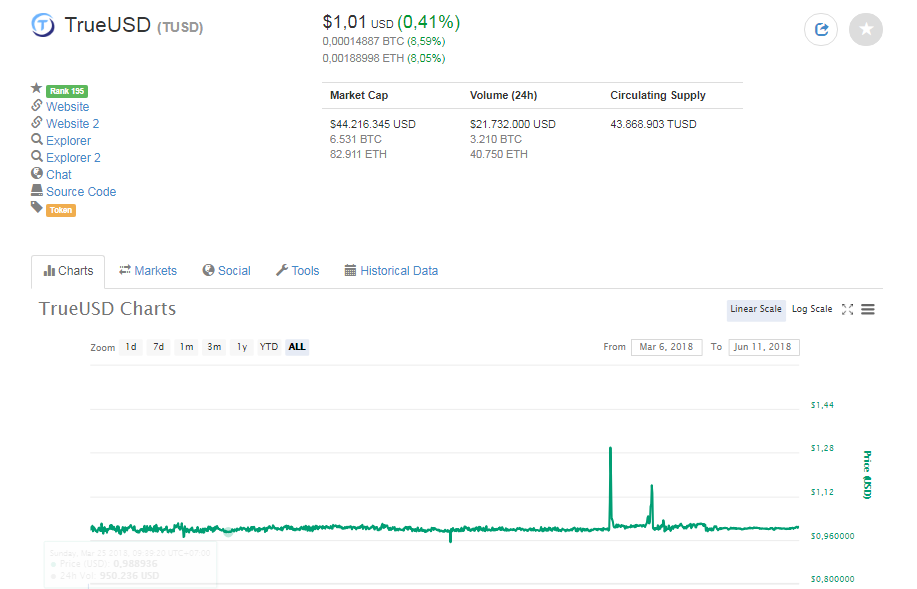Set chart zoom to 7d
Screen dimensions: 917x589
click(x=158, y=347)
